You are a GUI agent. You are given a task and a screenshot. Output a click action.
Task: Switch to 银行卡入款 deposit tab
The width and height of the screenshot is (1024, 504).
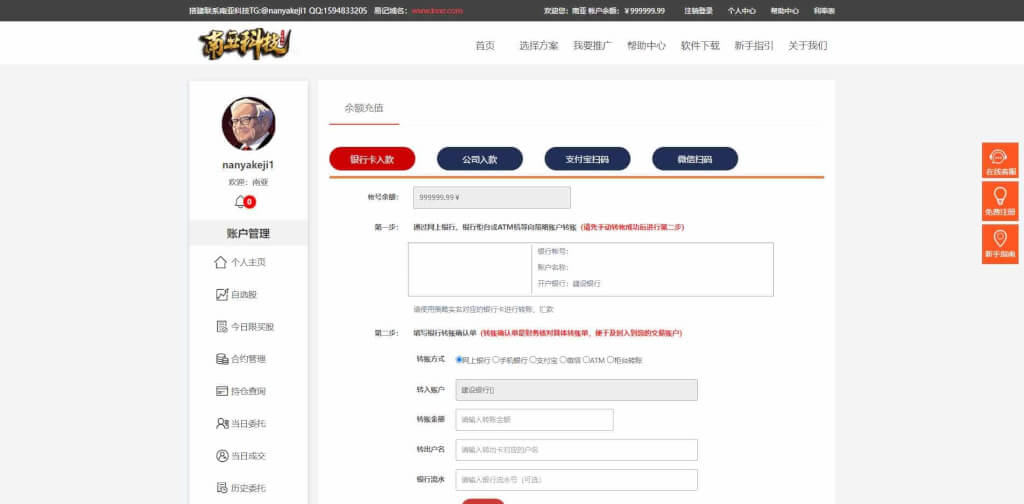click(372, 159)
